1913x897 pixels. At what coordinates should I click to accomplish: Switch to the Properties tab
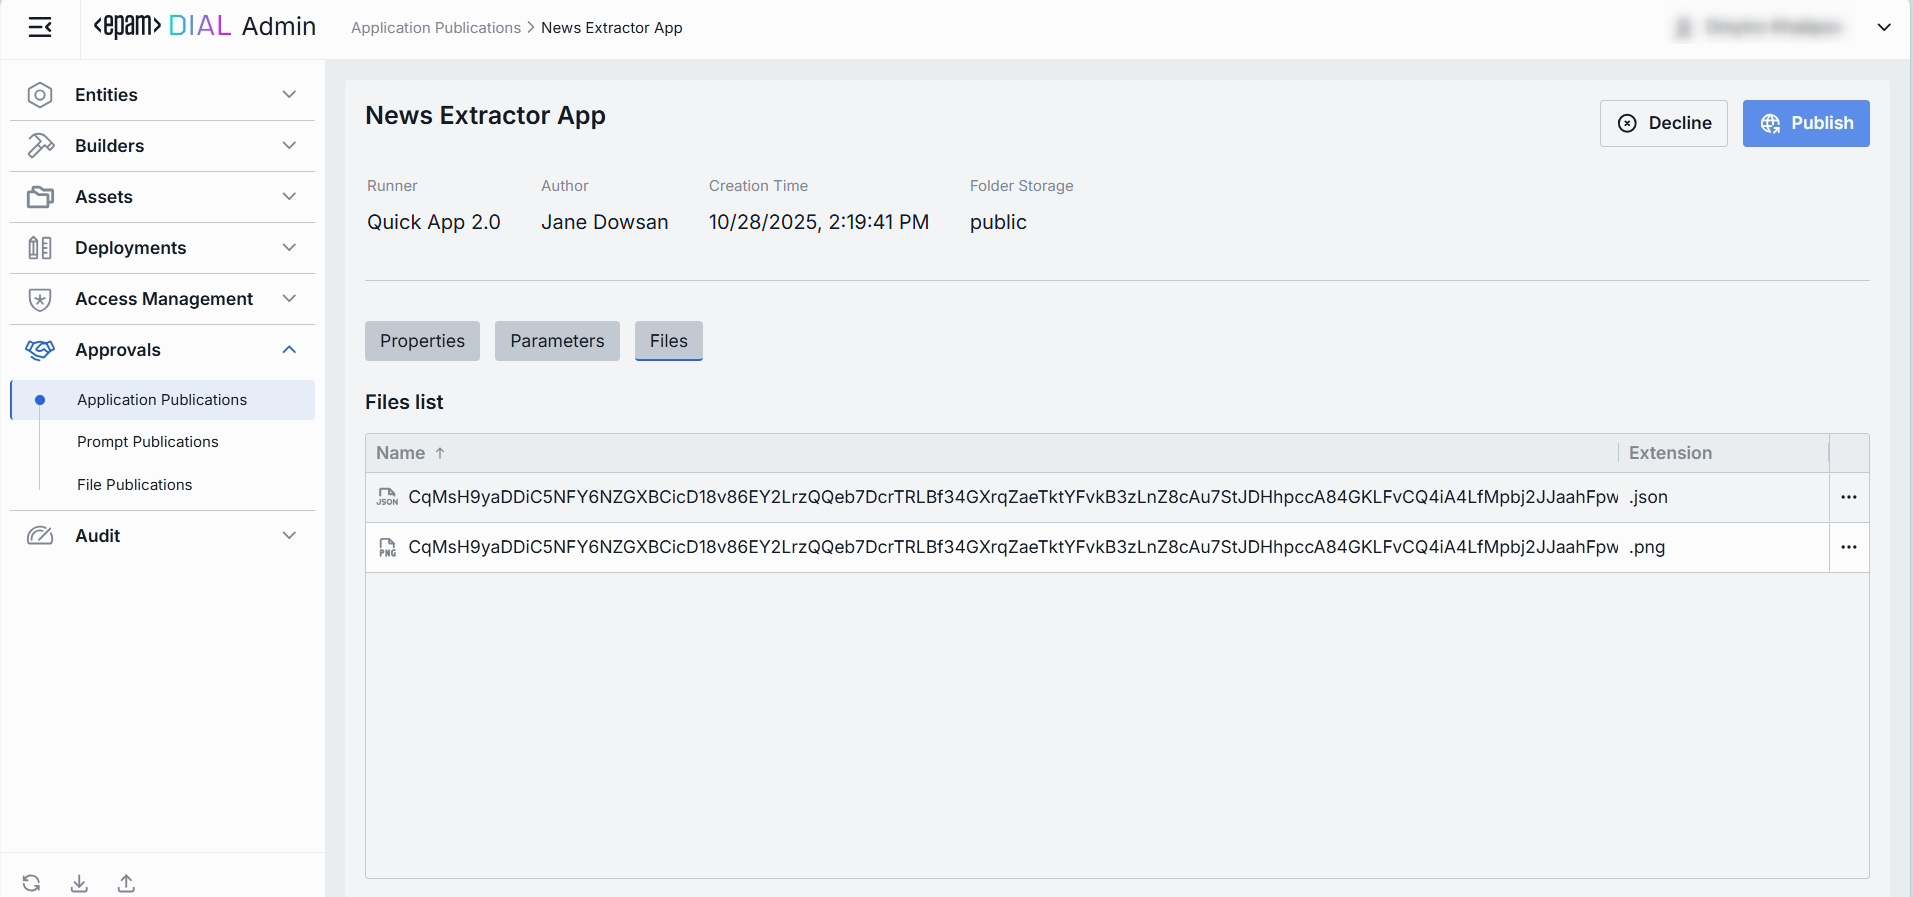pyautogui.click(x=422, y=341)
